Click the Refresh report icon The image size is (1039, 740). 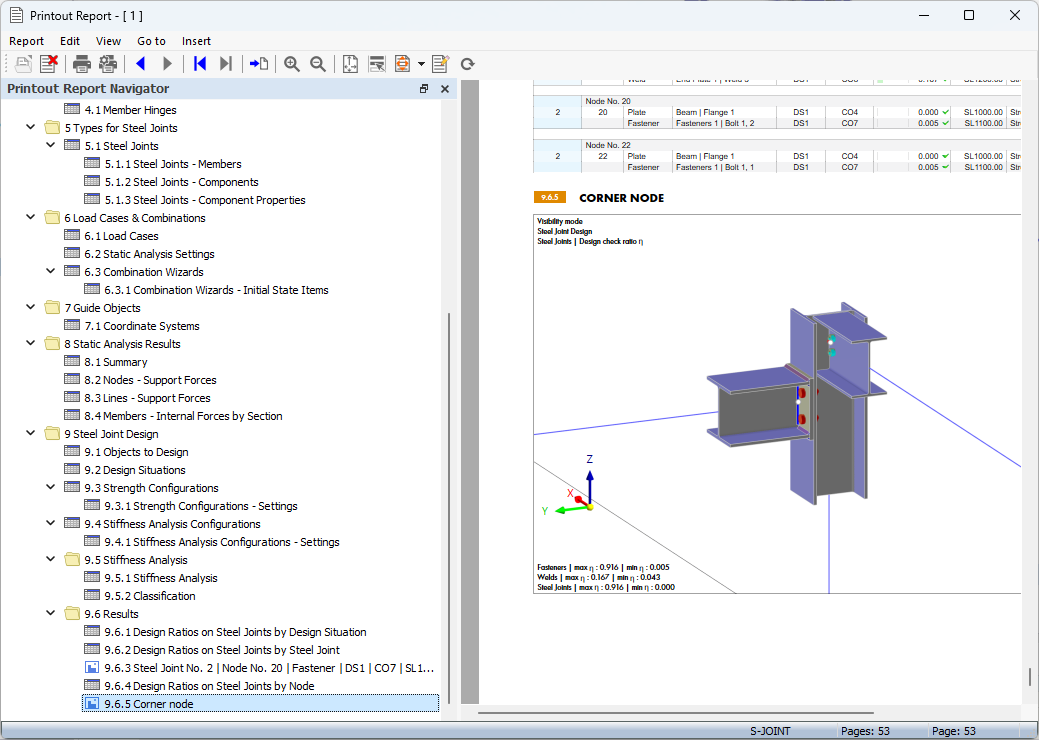(467, 64)
